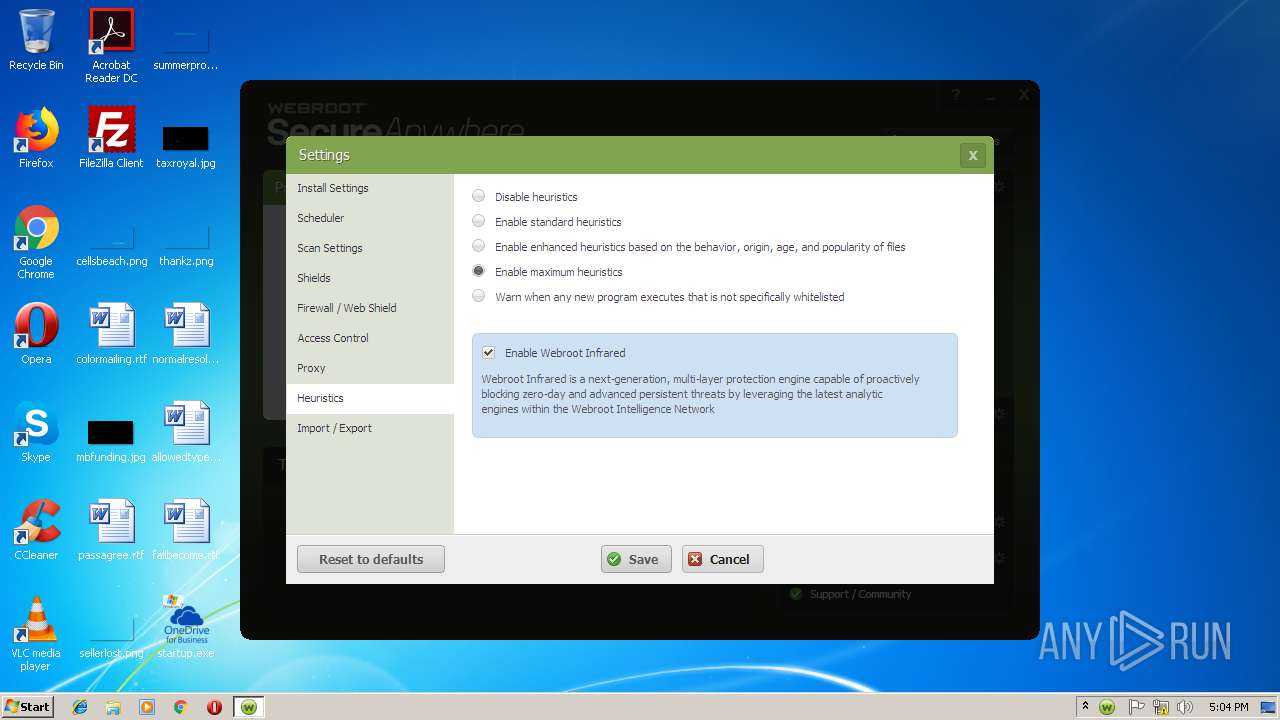The height and width of the screenshot is (720, 1280).
Task: Select sellerlost.png desktop file
Action: point(111,639)
